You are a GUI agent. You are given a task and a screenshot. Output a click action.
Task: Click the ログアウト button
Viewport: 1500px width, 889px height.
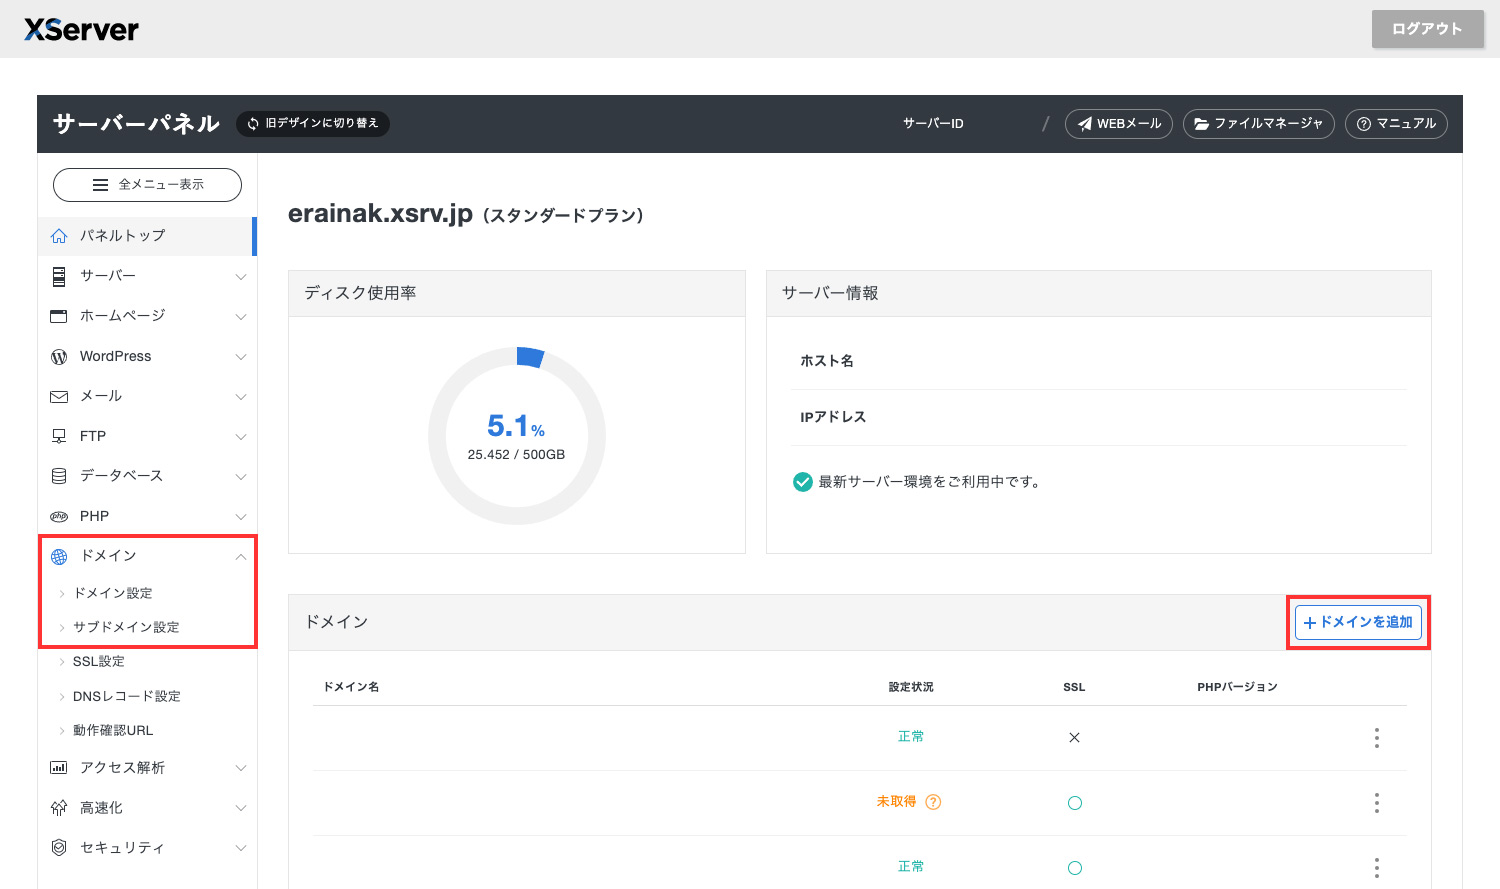(1427, 29)
